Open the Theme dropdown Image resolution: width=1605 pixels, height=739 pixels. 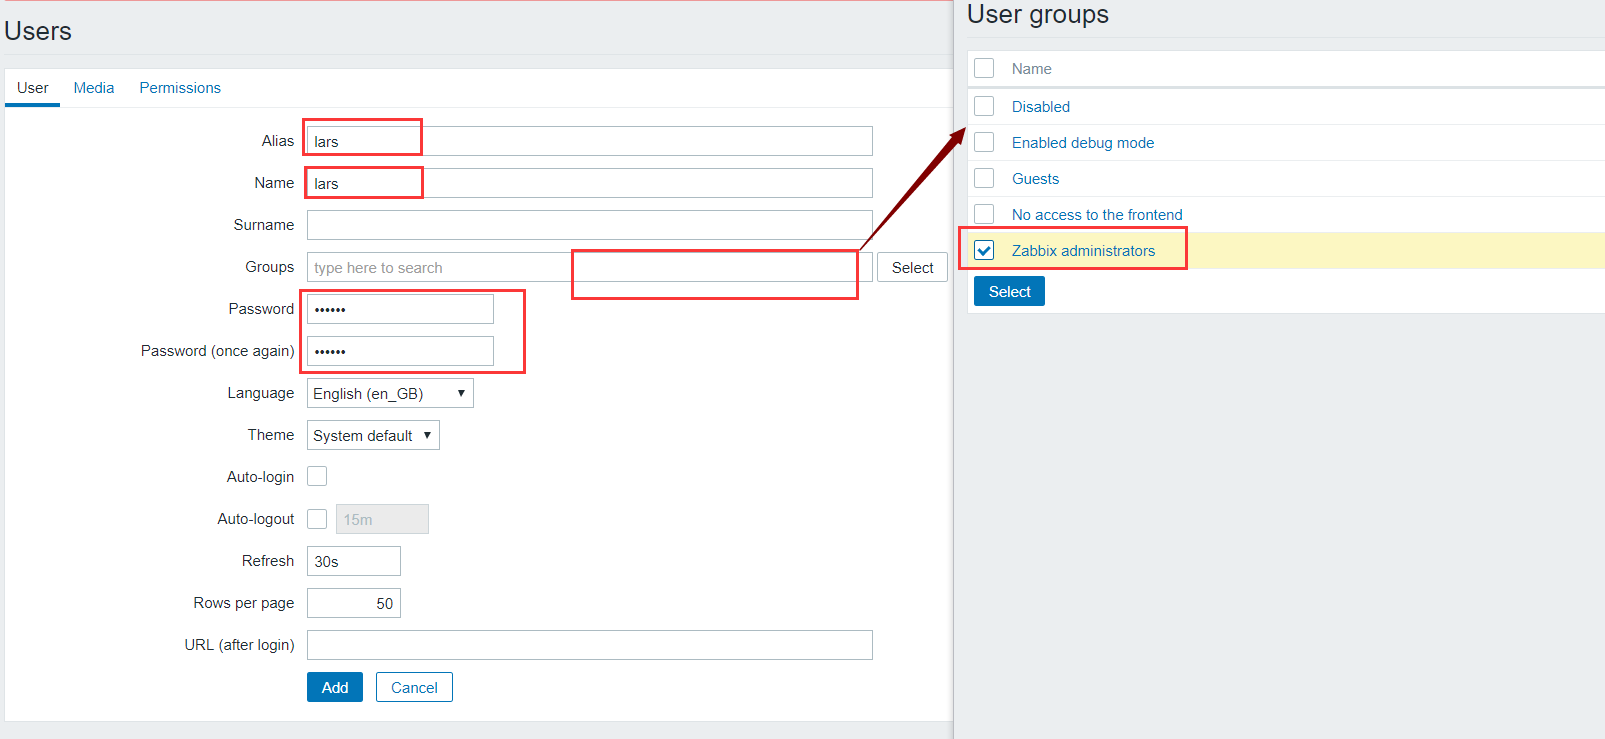373,435
